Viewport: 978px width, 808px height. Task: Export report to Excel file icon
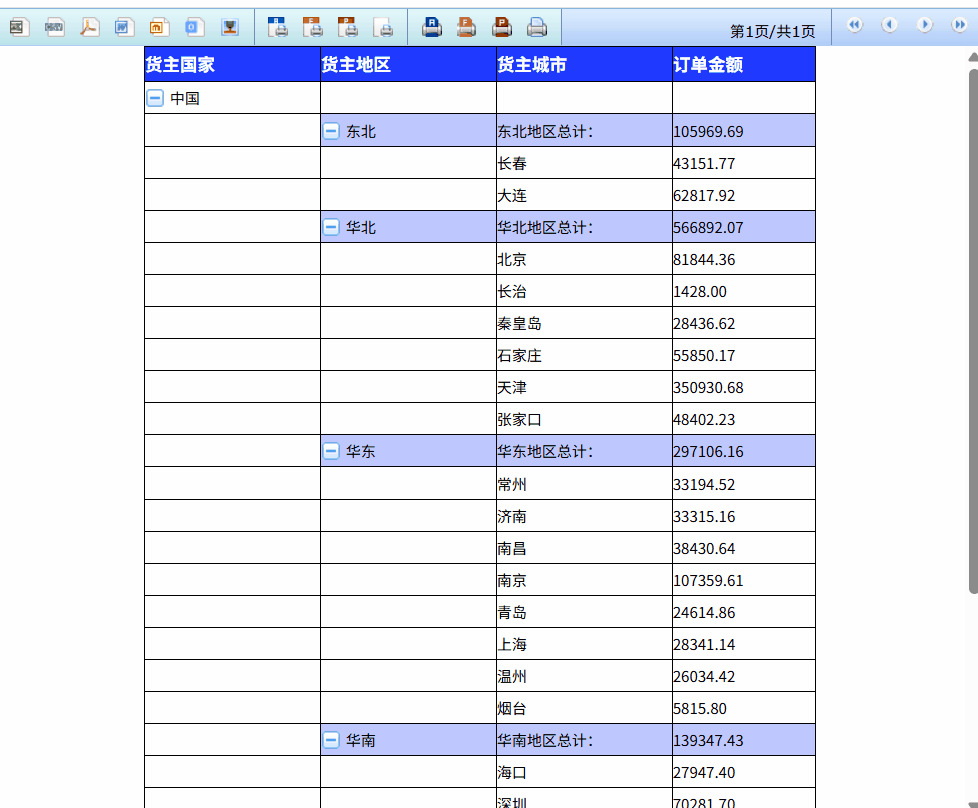point(19,27)
